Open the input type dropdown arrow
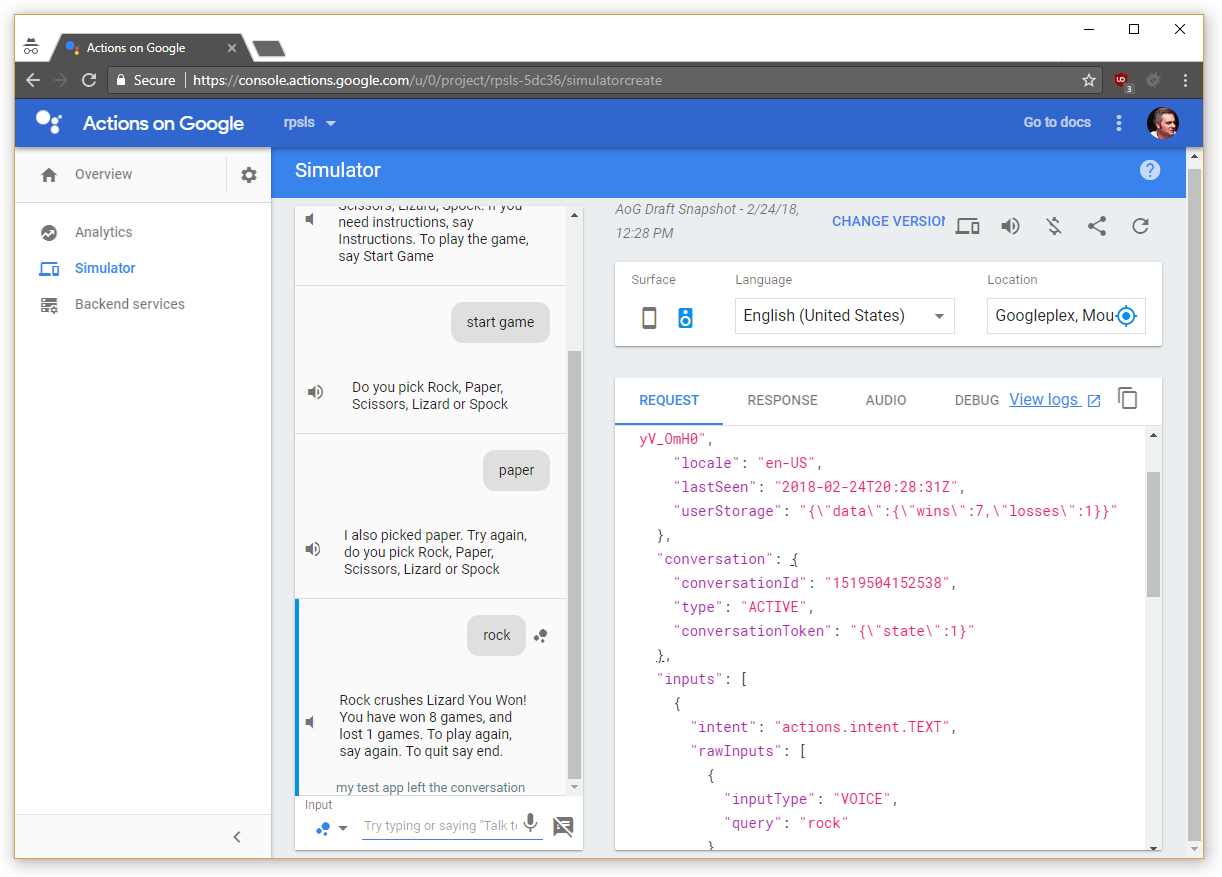Image resolution: width=1222 pixels, height=877 pixels. coord(343,828)
